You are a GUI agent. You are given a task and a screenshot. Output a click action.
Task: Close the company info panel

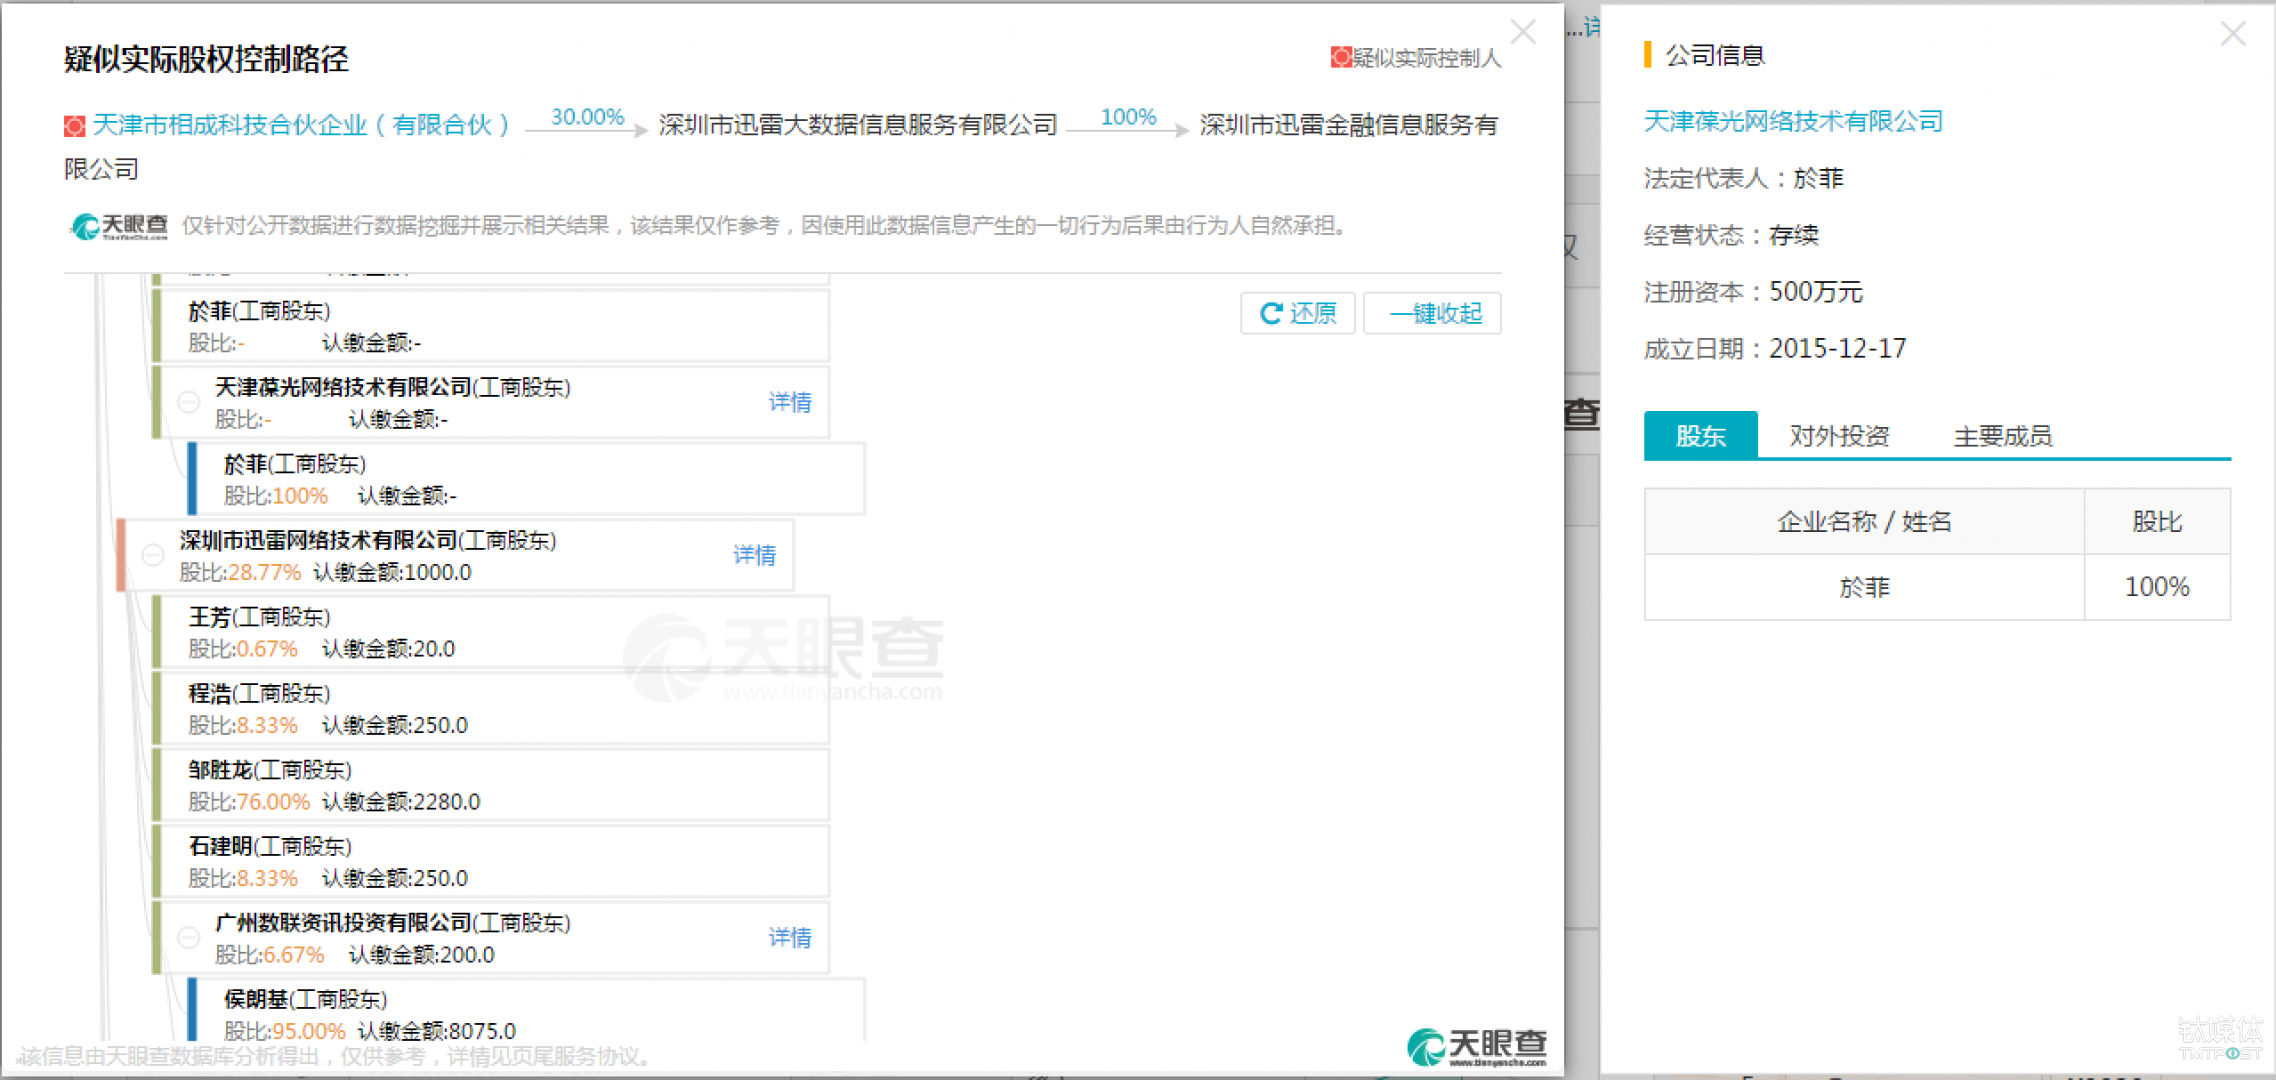pyautogui.click(x=2232, y=34)
